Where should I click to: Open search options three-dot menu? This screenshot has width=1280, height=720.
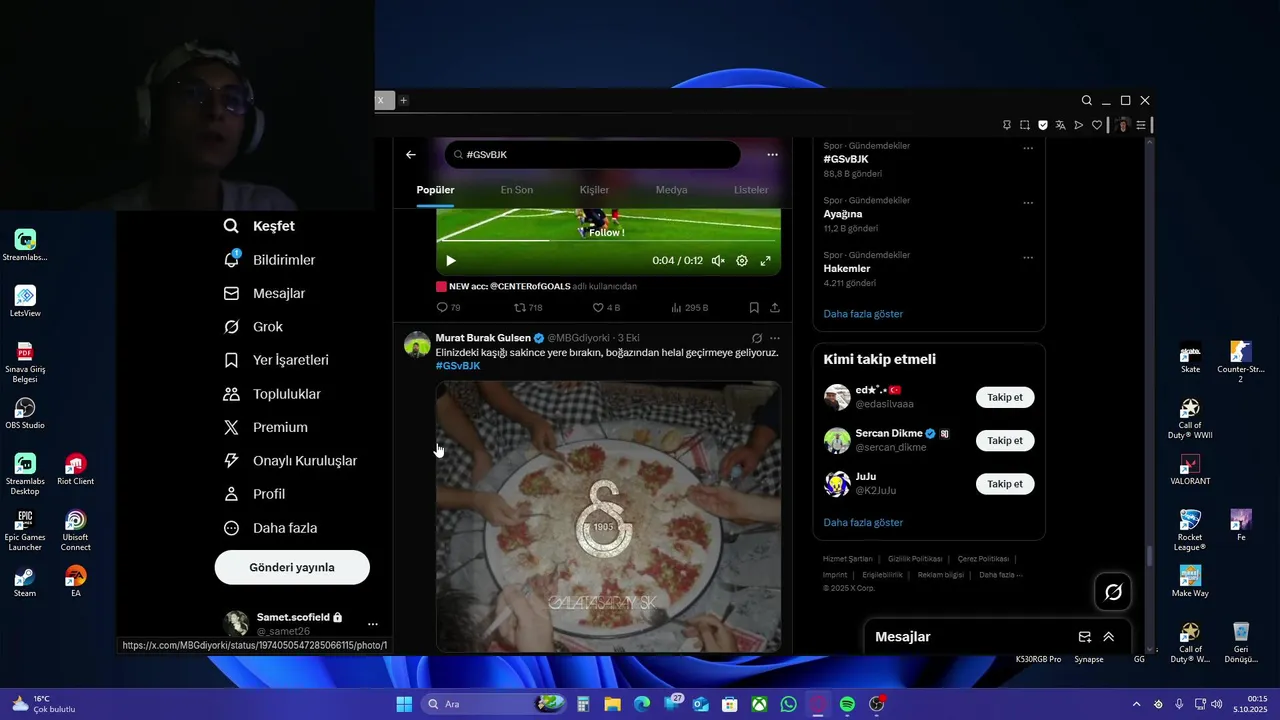coord(772,155)
